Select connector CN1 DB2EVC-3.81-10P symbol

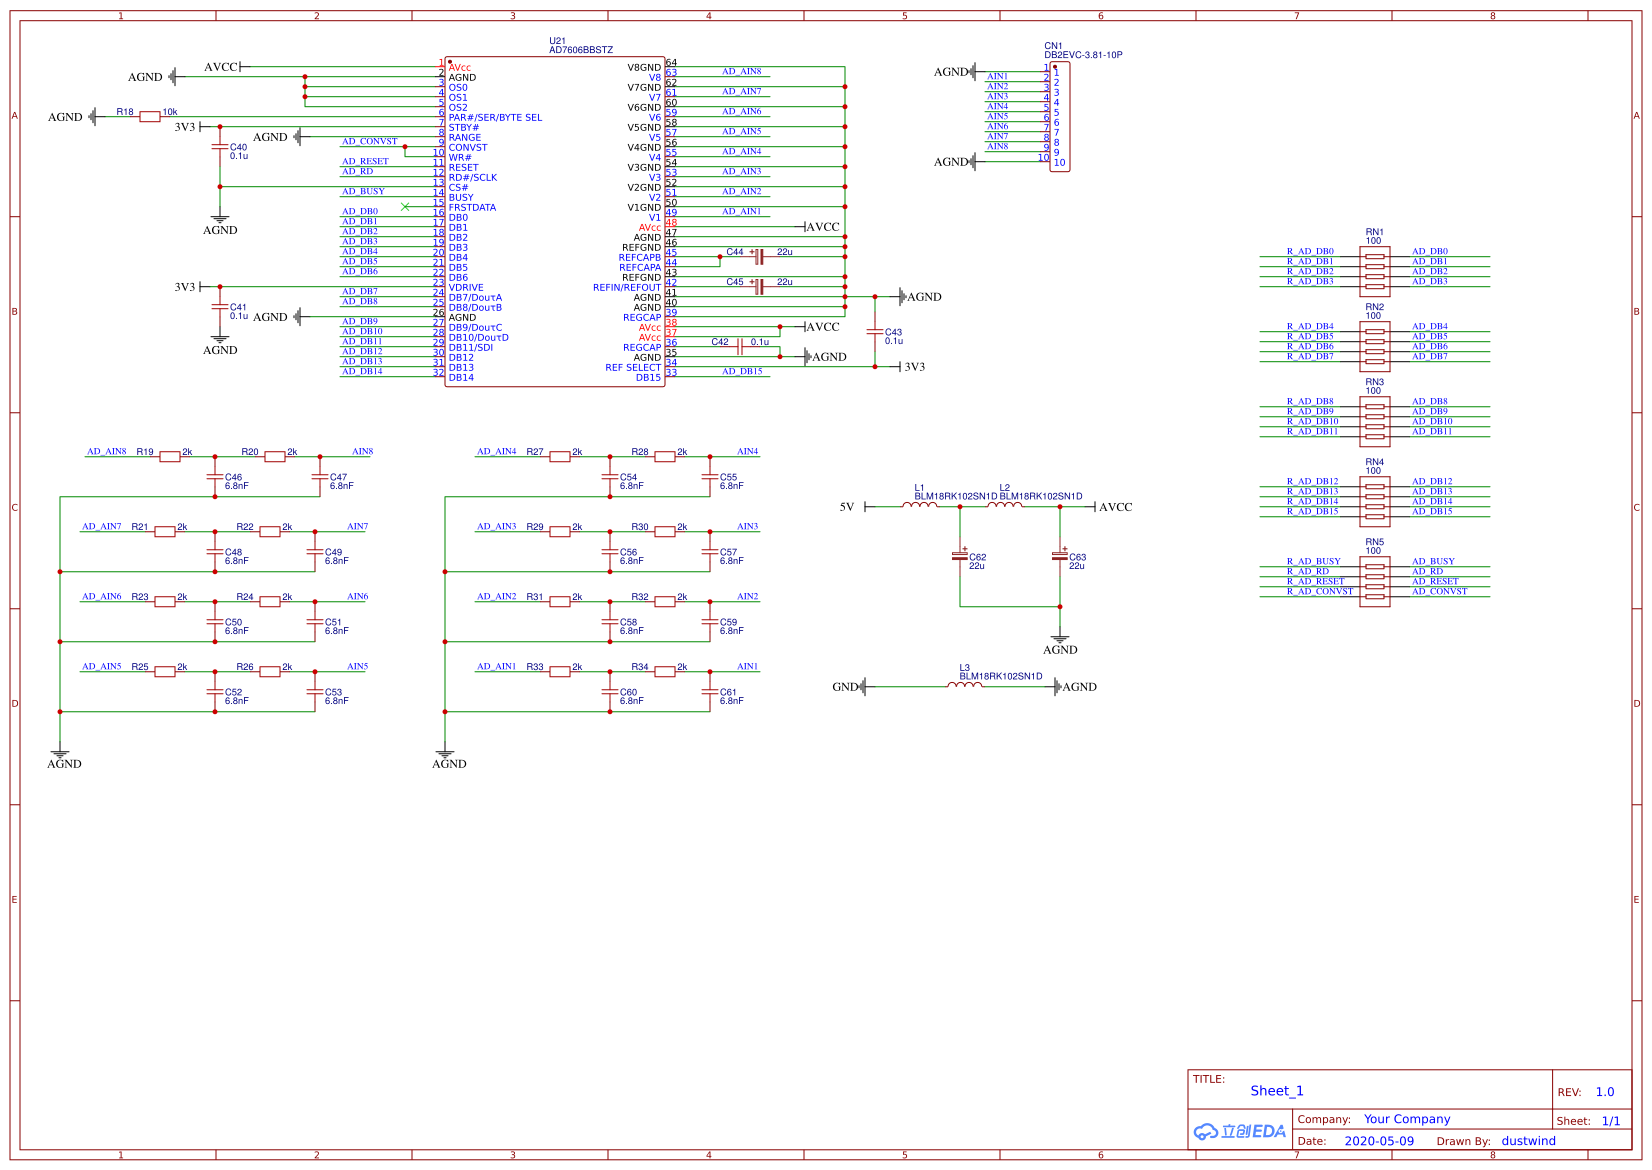(1062, 115)
